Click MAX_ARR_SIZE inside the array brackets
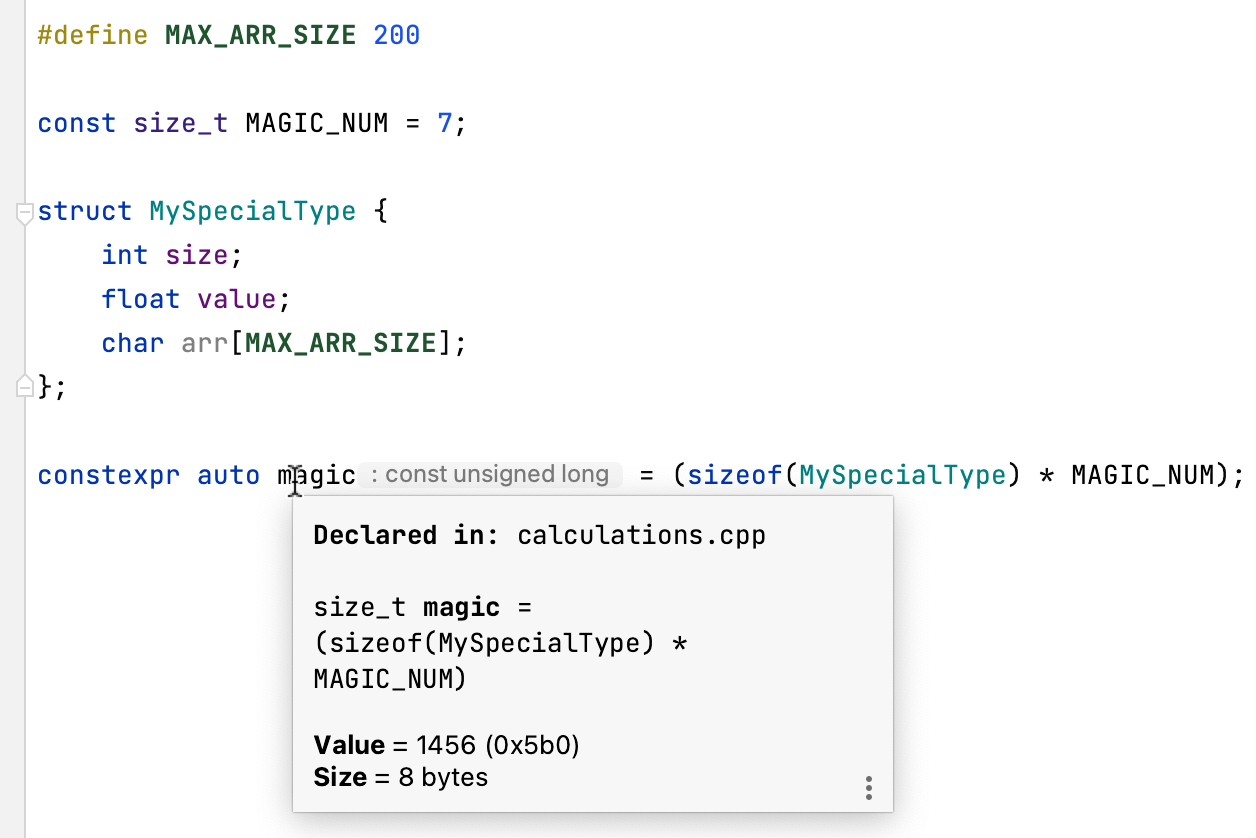The width and height of the screenshot is (1256, 838). coord(341,344)
